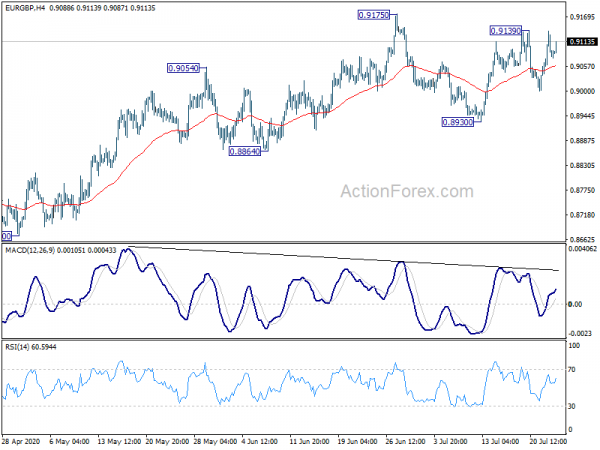Click the RSI(14) 60.5944 indicator label
Screen dimensions: 600x450
(x=31, y=347)
